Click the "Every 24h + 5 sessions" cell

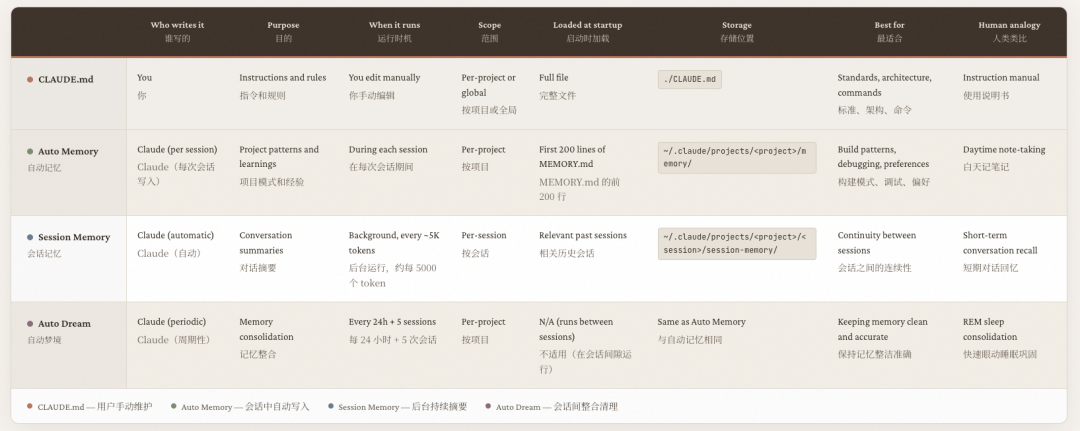pos(392,322)
